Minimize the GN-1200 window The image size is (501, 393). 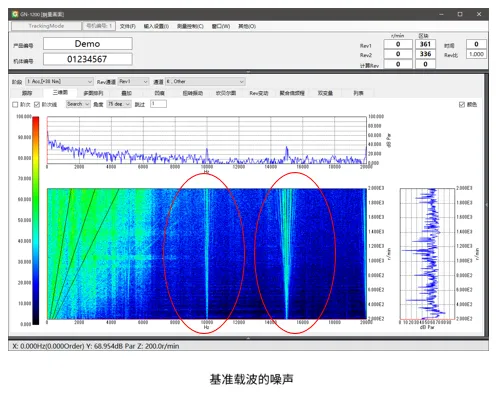pos(441,14)
